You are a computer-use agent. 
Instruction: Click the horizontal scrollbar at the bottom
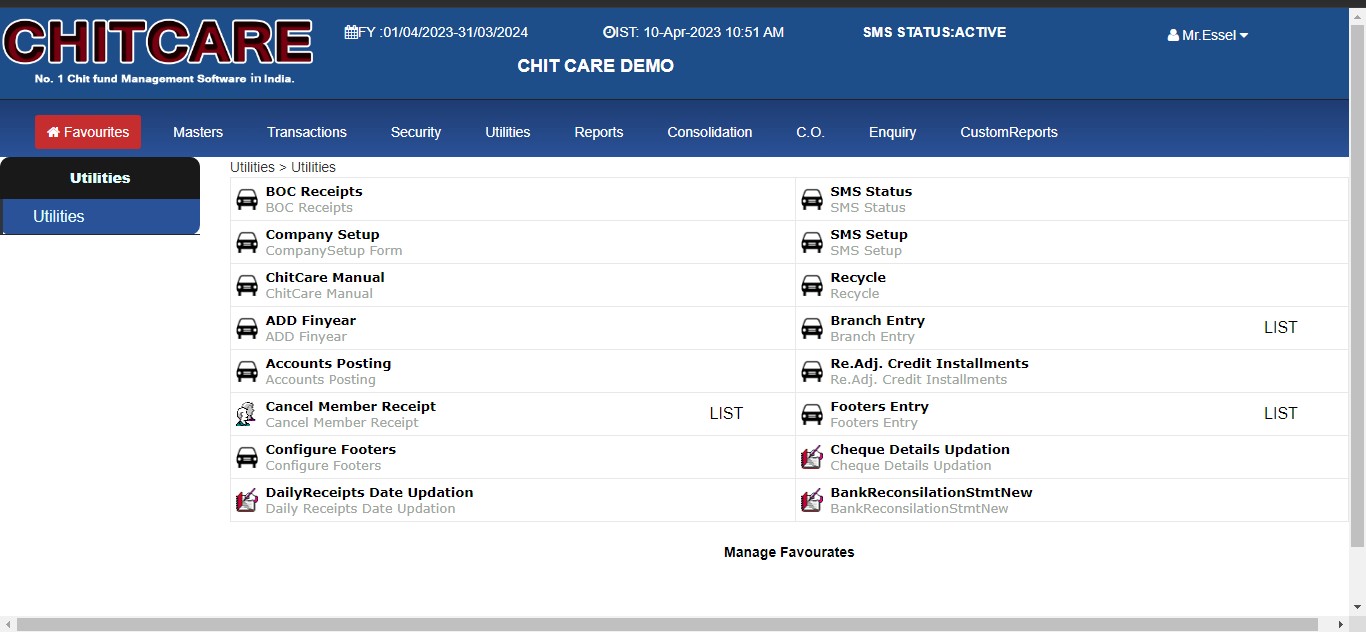pyautogui.click(x=667, y=624)
